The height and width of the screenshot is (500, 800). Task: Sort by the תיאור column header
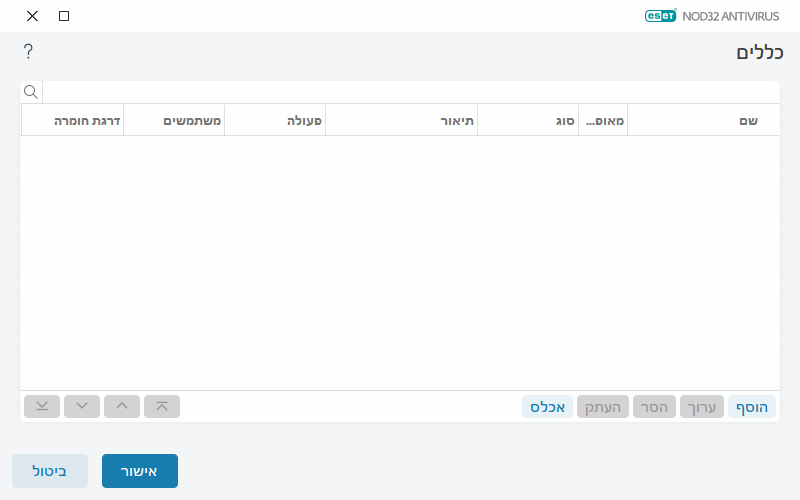pyautogui.click(x=401, y=120)
